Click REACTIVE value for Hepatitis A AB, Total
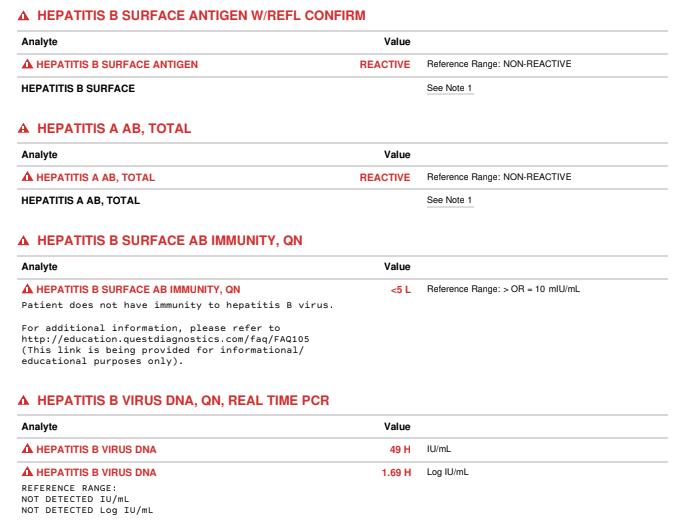This screenshot has height=530, width=687. coord(385,177)
